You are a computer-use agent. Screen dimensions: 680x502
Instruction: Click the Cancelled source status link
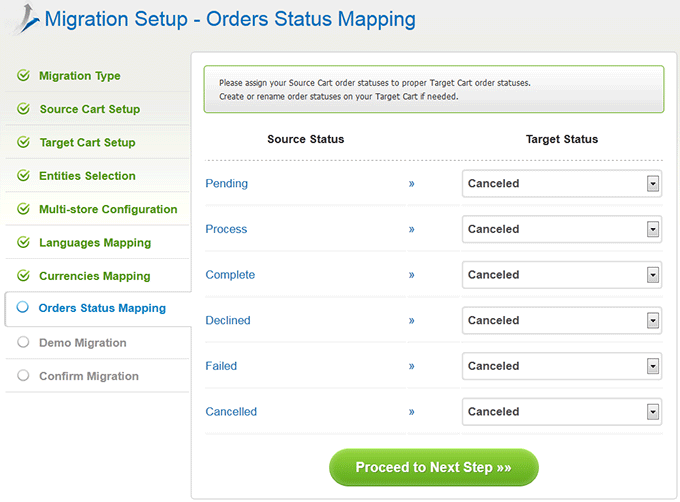coord(231,411)
